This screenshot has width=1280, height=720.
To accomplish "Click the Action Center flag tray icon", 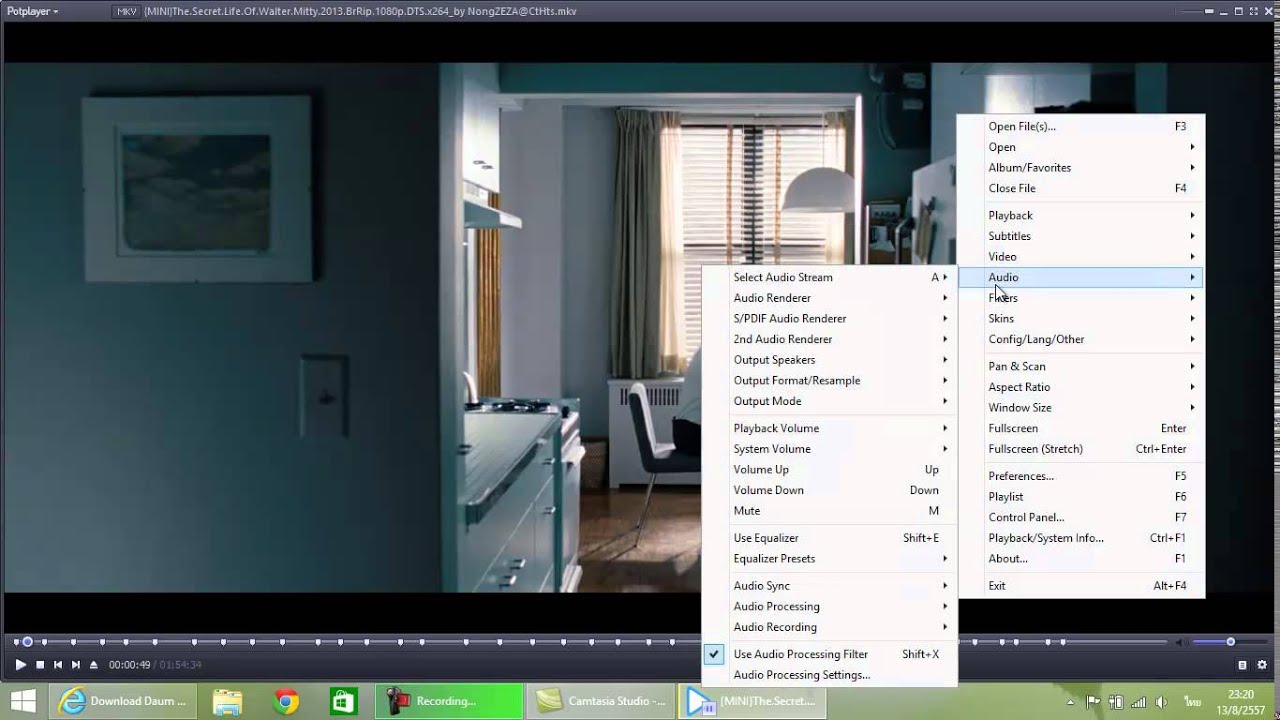I will (x=1093, y=701).
